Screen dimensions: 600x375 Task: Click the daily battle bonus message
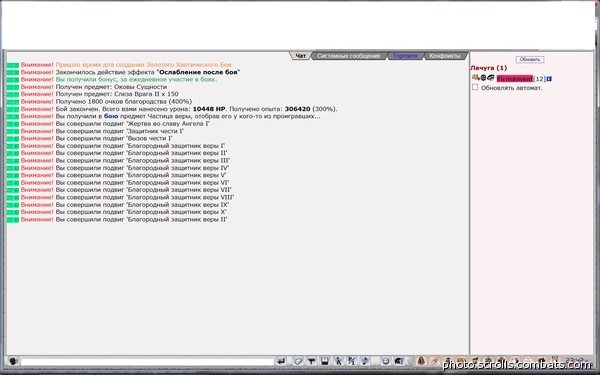pos(136,80)
